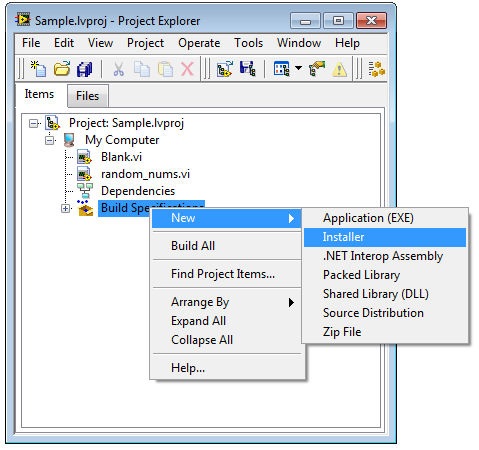Select the random_nums.vi label in tree
The width and height of the screenshot is (479, 450).
[146, 174]
